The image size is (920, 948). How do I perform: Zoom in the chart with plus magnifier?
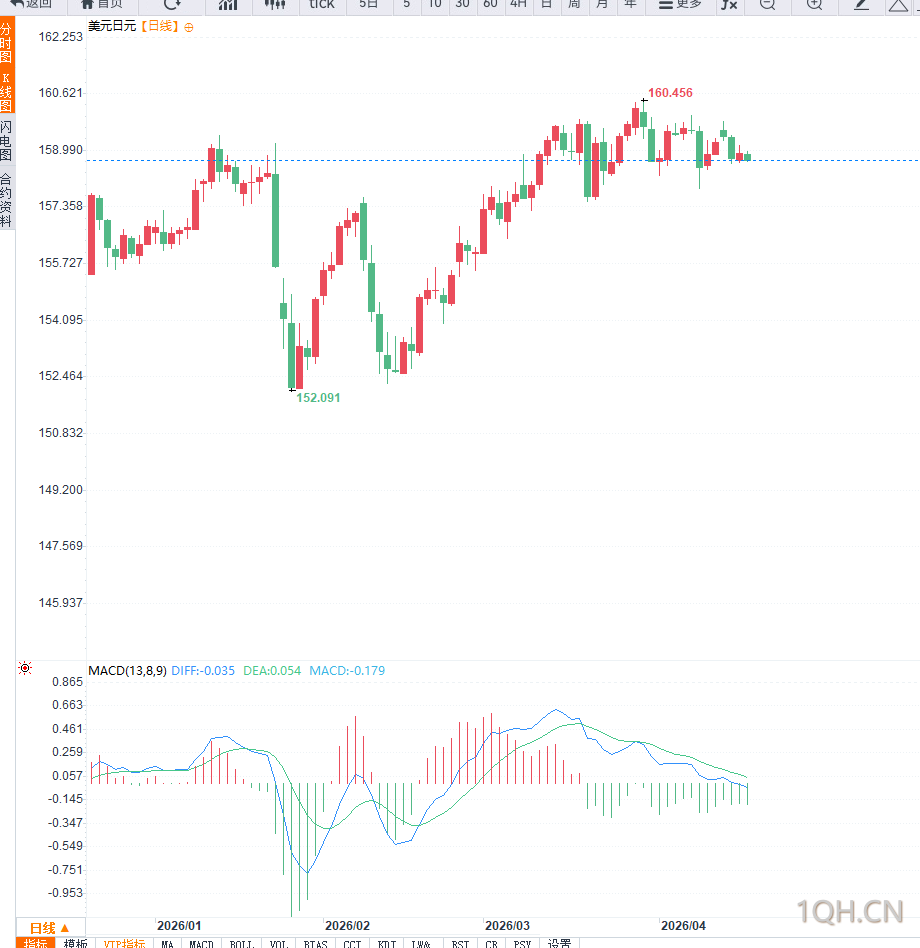click(x=815, y=4)
